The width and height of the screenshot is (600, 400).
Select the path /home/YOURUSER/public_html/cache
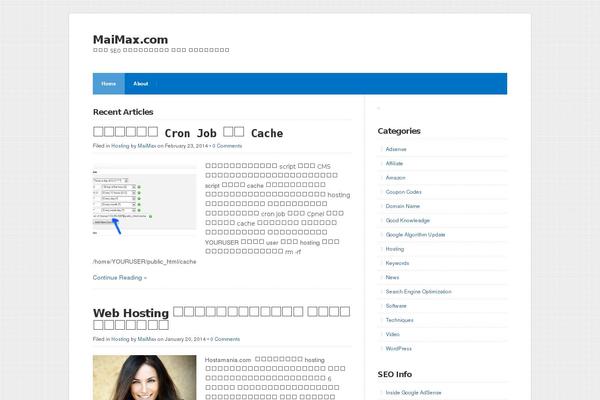point(144,262)
